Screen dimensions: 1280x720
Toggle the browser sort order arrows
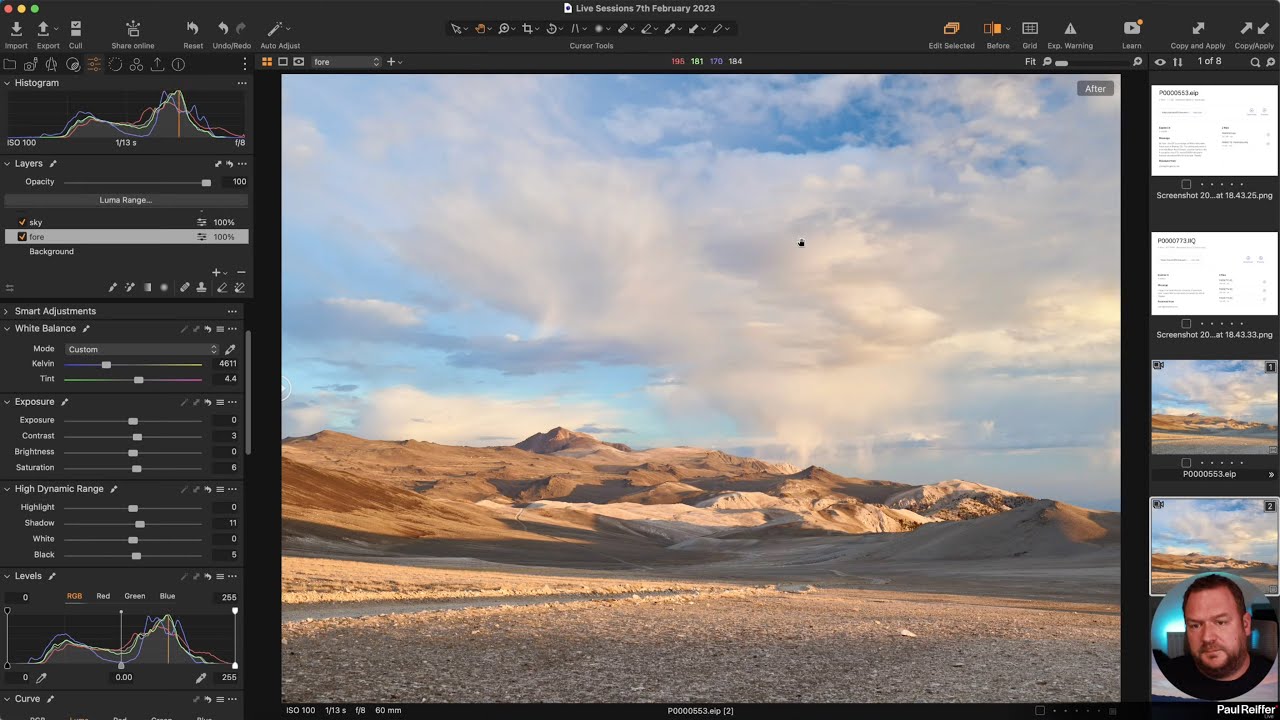[1178, 62]
